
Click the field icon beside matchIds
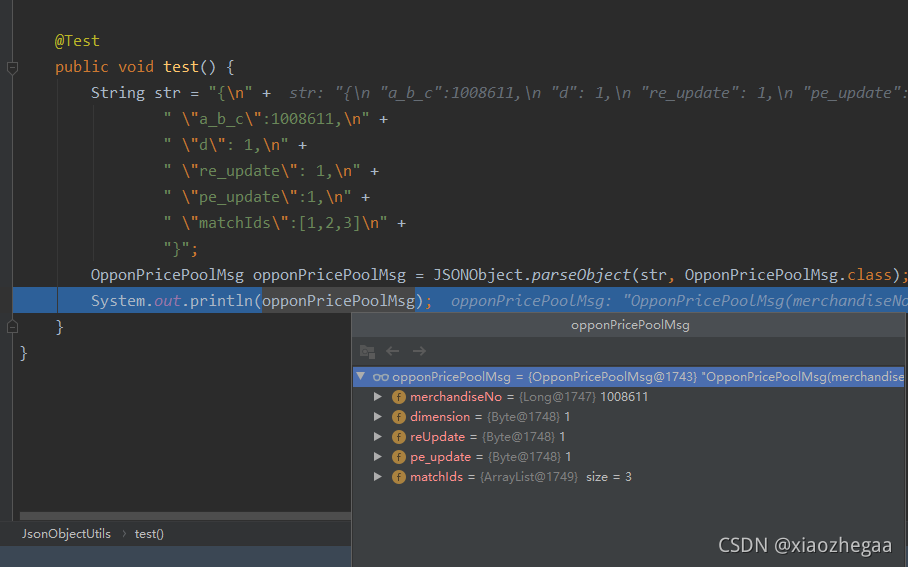click(x=398, y=477)
